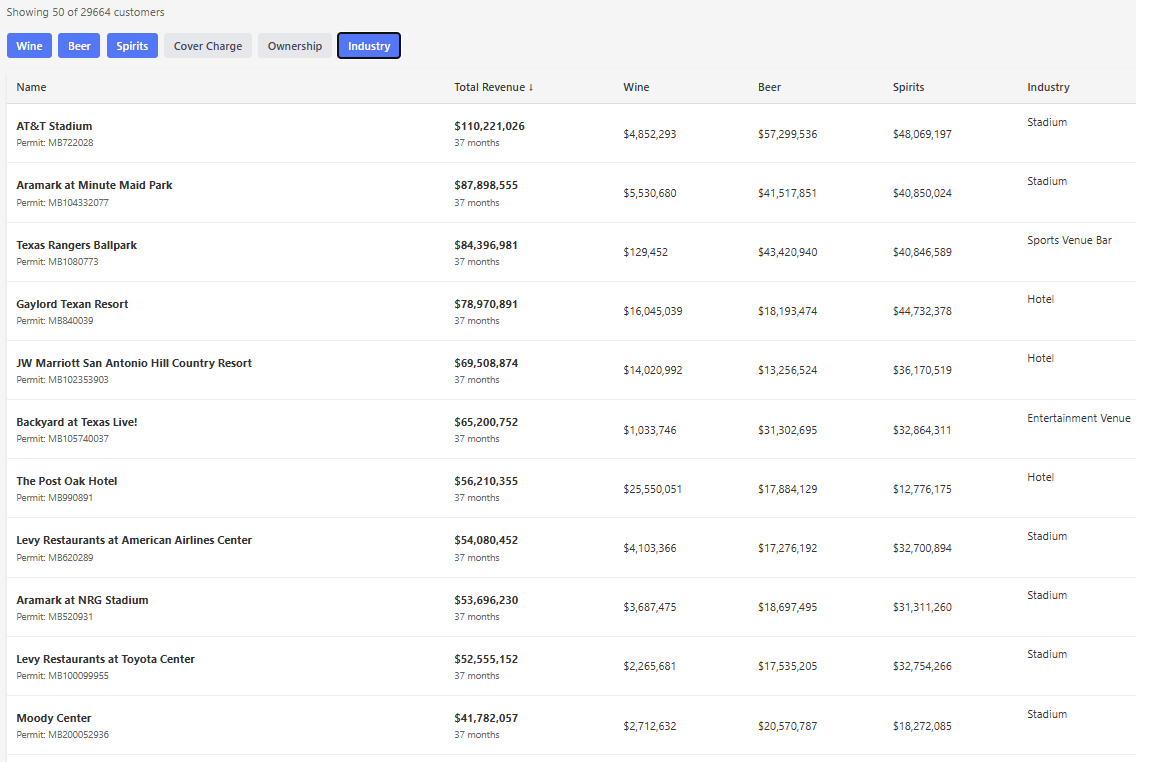
Task: Open the AT&T Stadium customer entry
Action: coord(54,126)
